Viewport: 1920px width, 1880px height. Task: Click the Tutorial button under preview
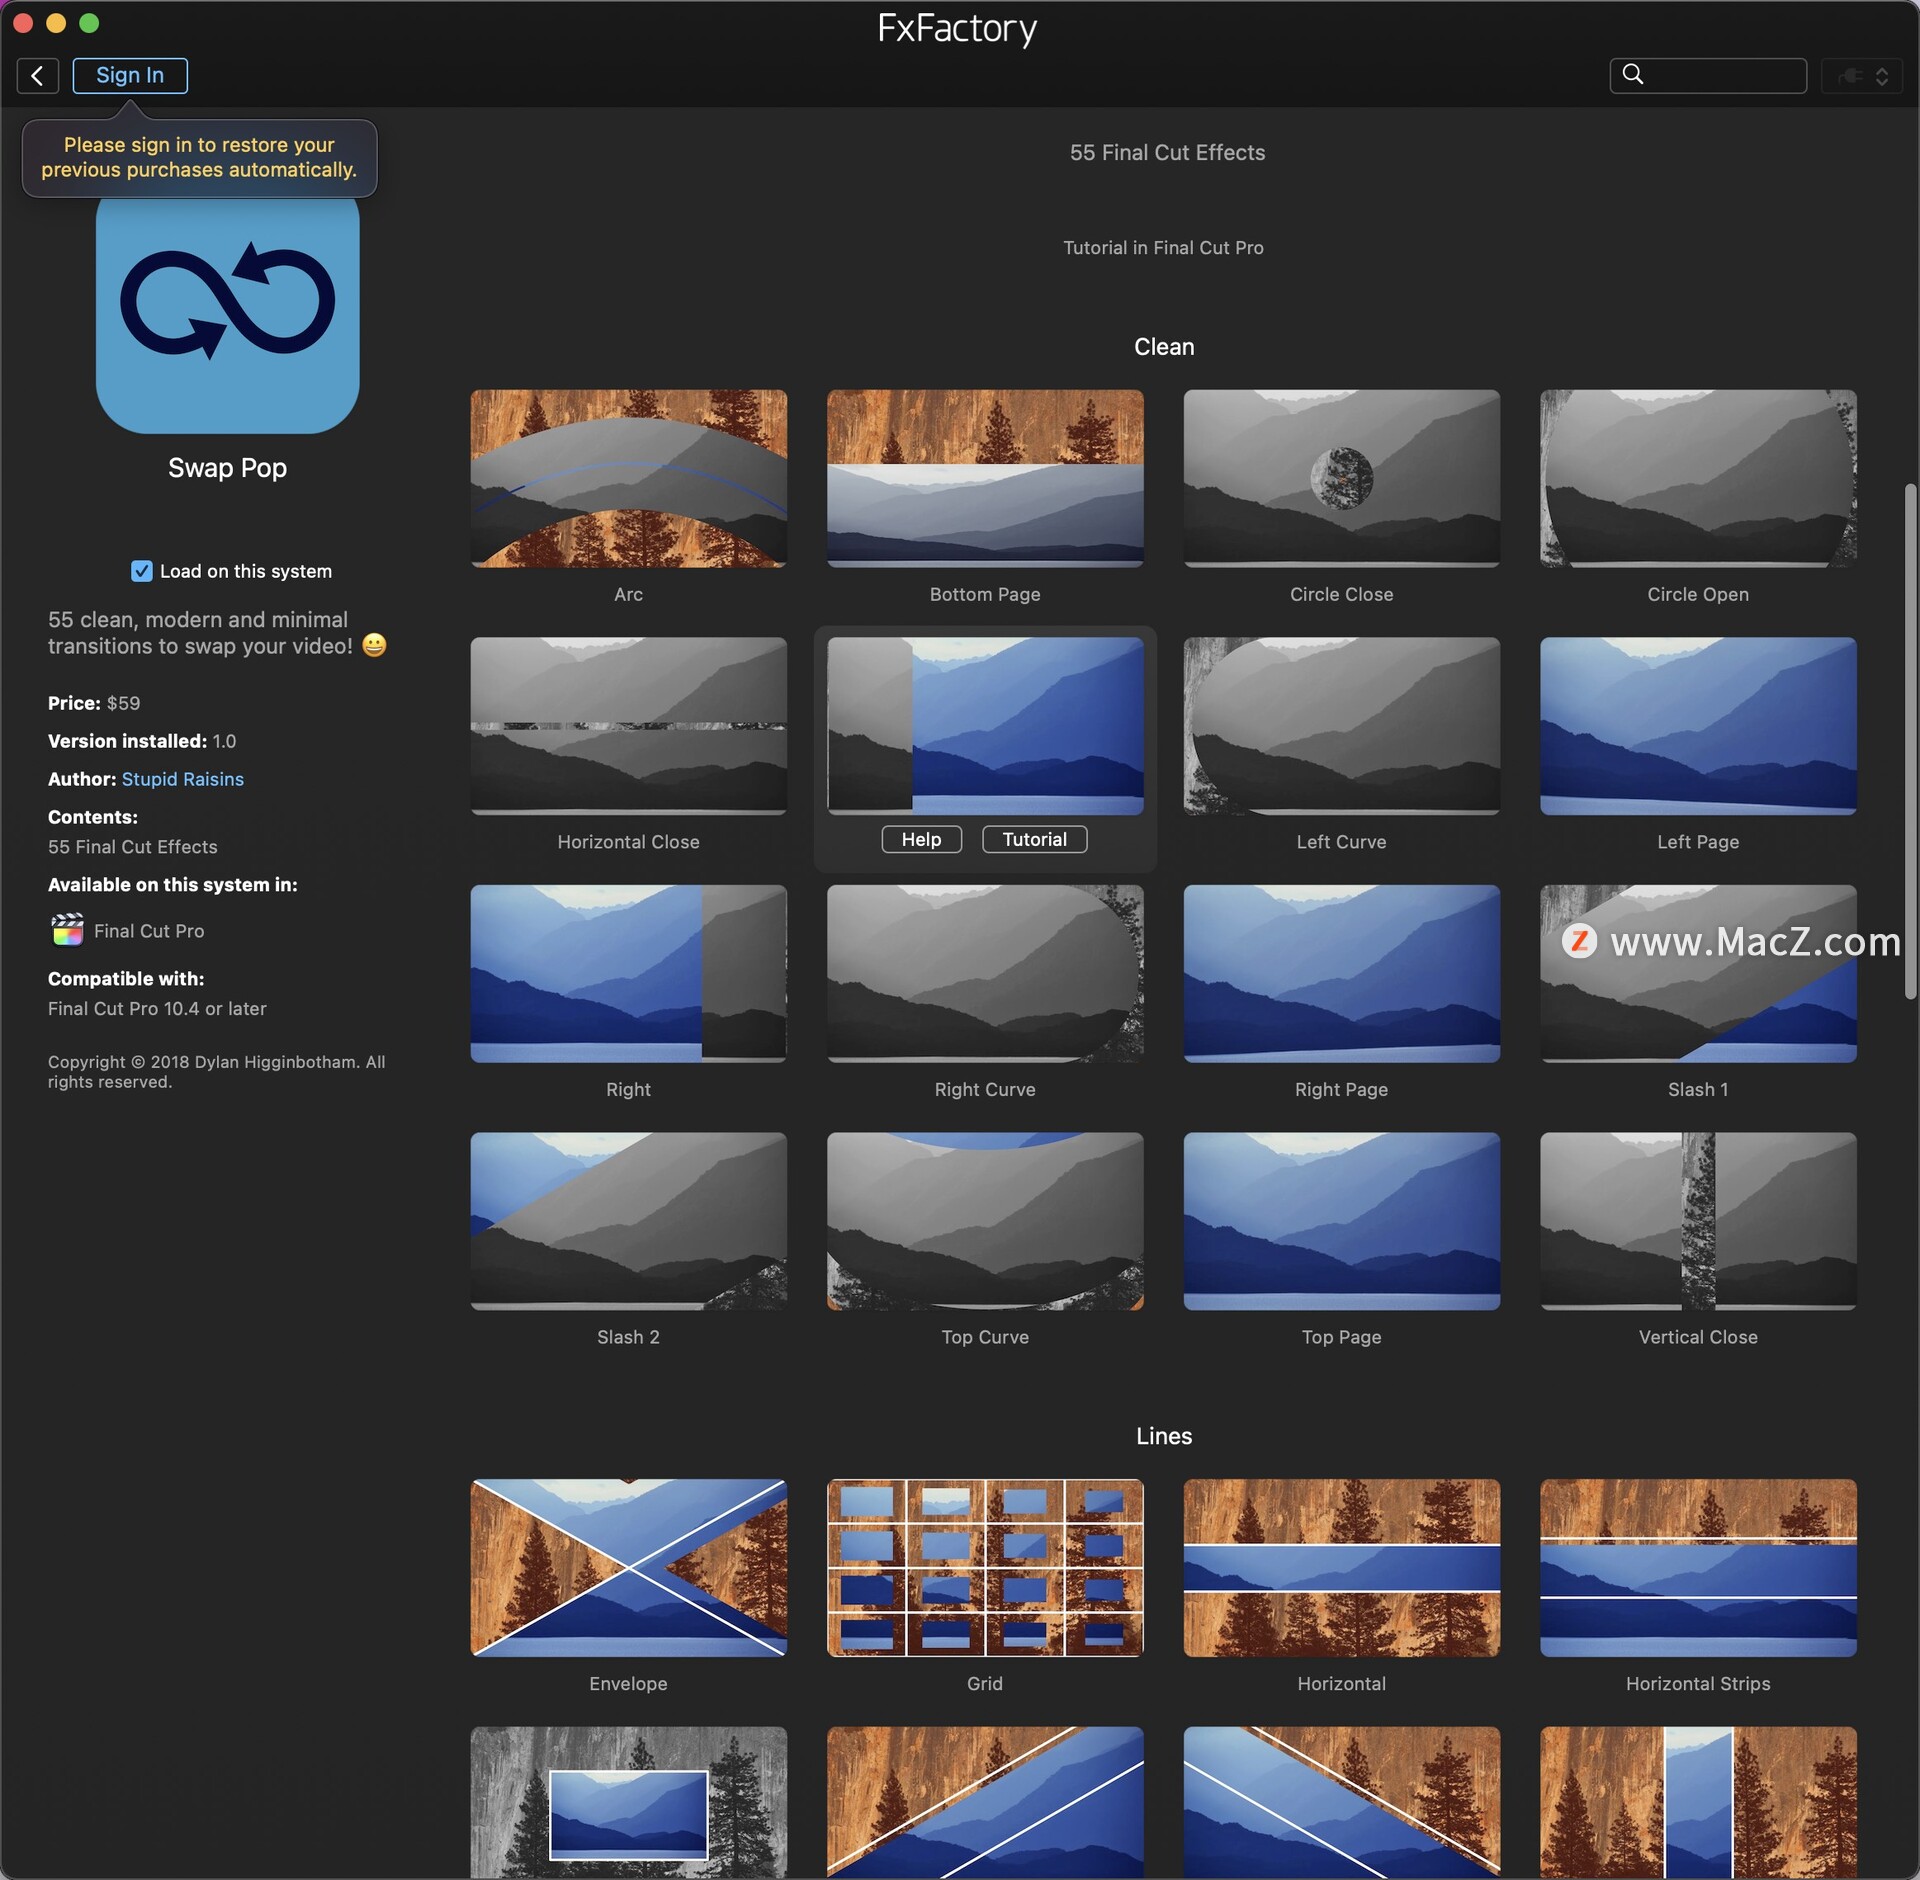[x=1034, y=839]
